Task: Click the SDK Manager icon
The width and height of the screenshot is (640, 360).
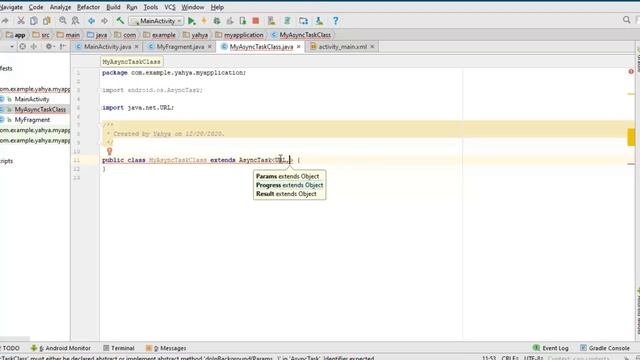Action: [x=319, y=21]
